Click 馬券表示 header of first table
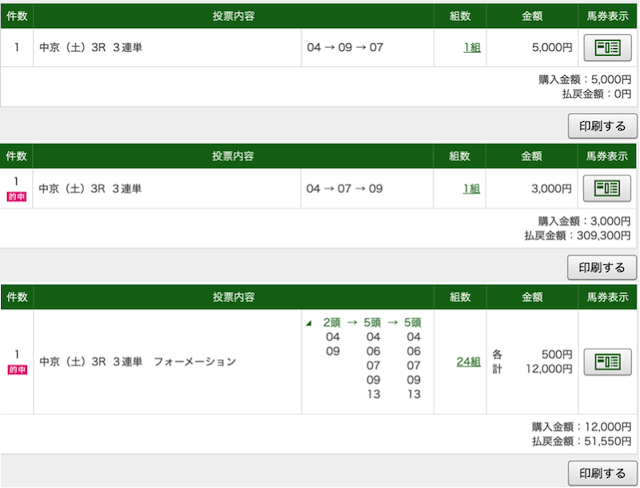 pyautogui.click(x=607, y=16)
